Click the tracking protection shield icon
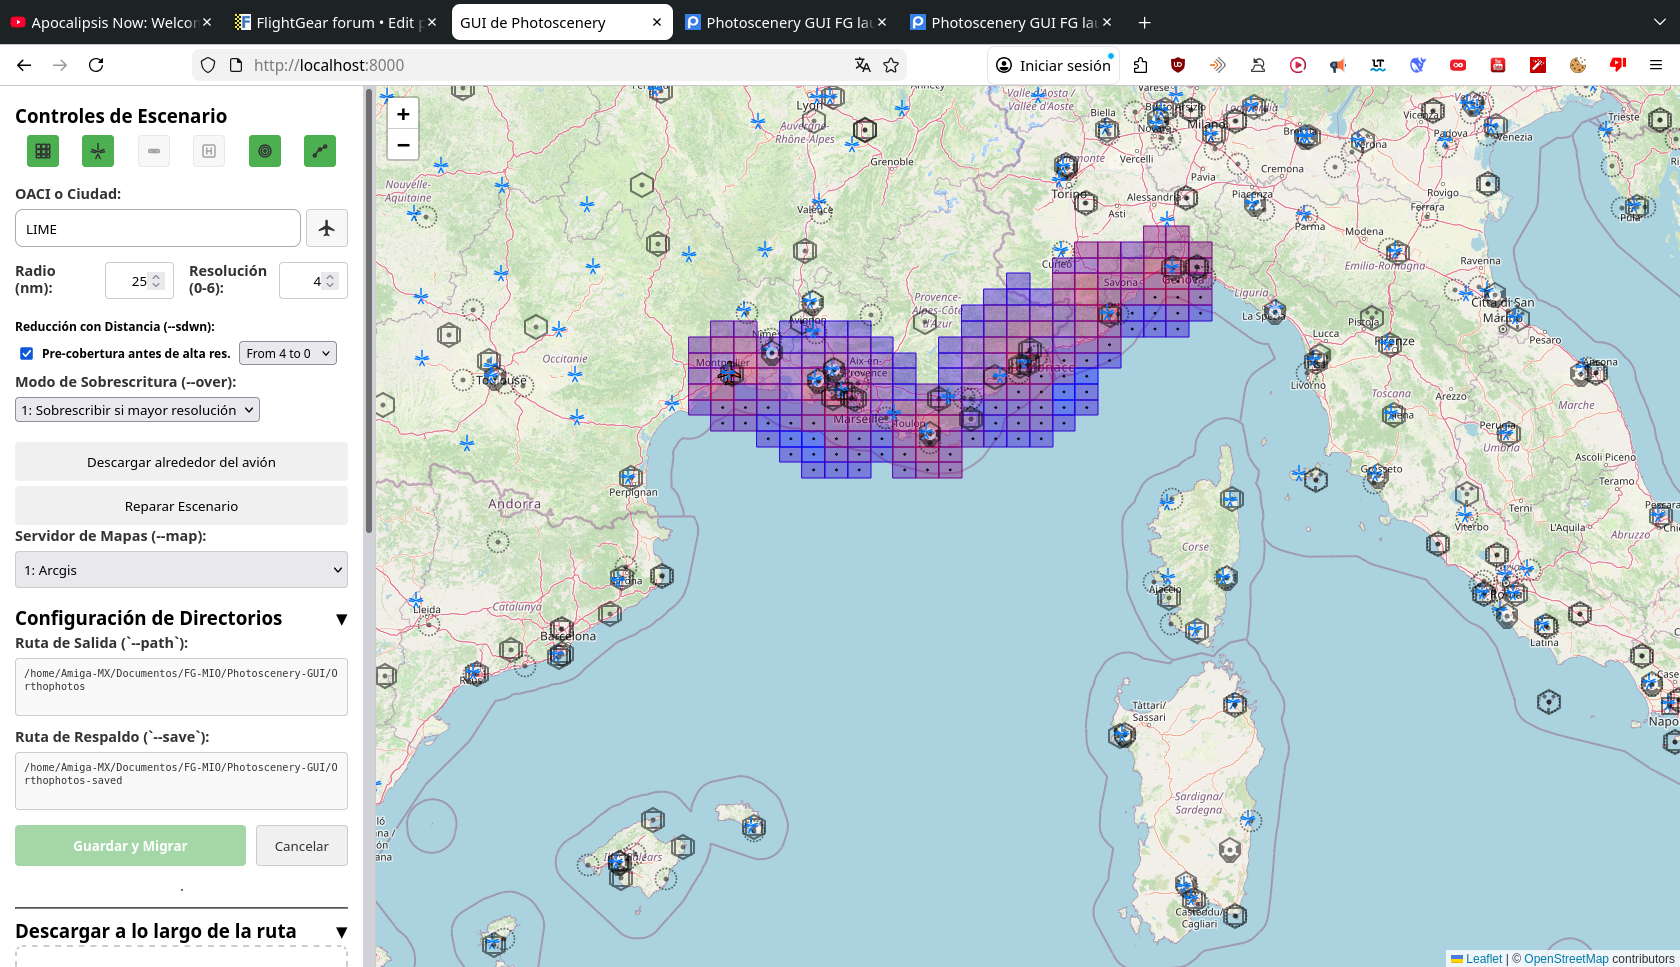Screen dimensions: 1680x967 tap(208, 65)
